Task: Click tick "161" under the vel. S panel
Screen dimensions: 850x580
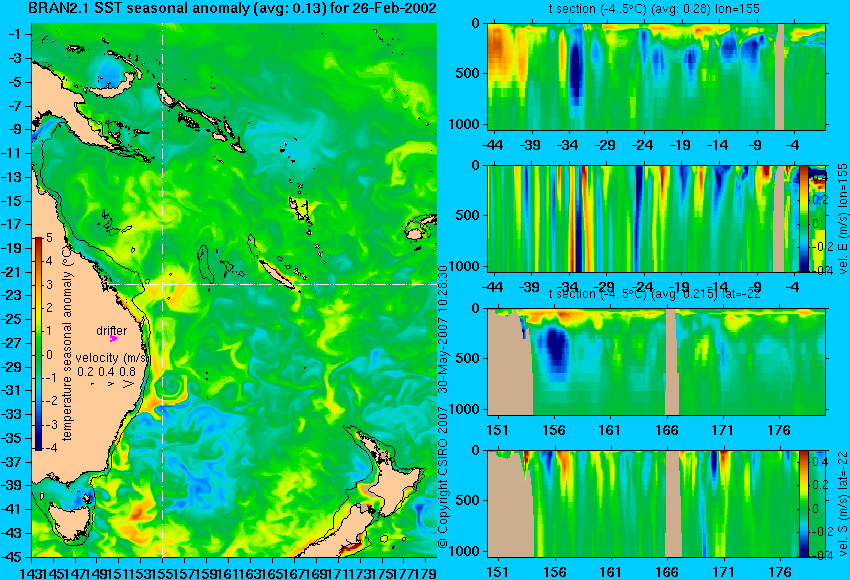Action: pyautogui.click(x=610, y=572)
